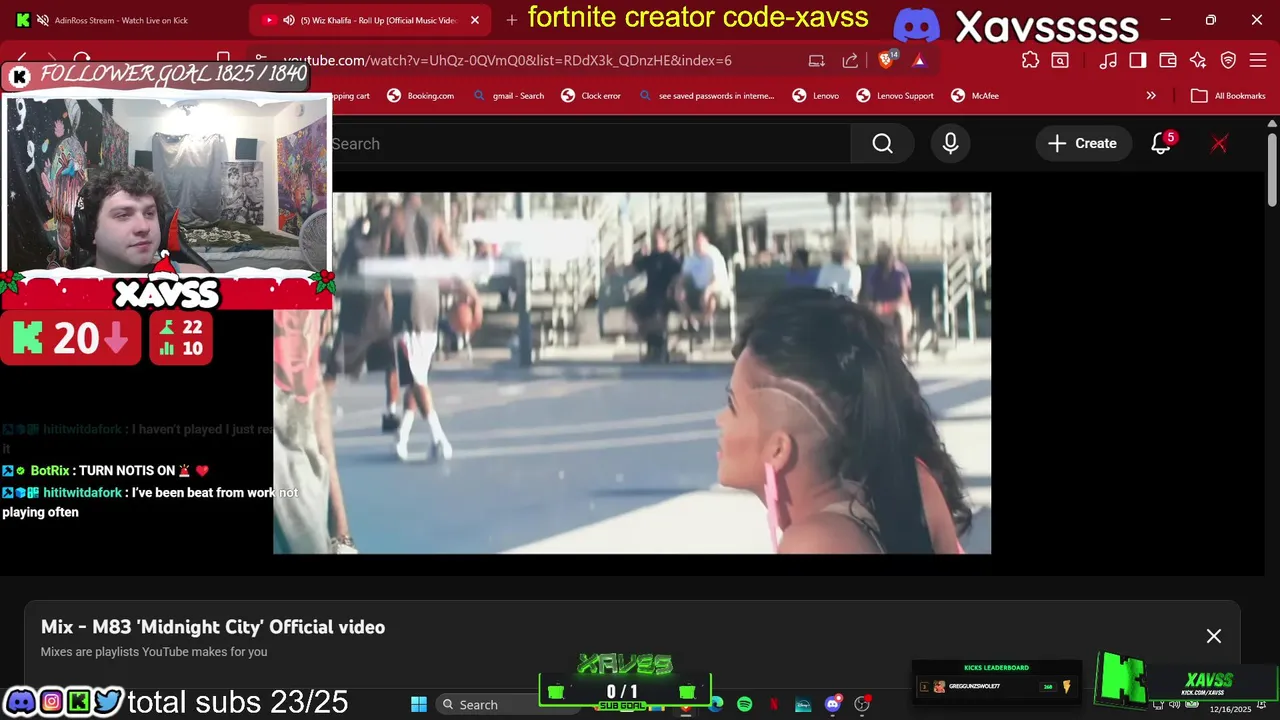The image size is (1280, 720).
Task: Click the page vertical scrollbar
Action: (1273, 170)
